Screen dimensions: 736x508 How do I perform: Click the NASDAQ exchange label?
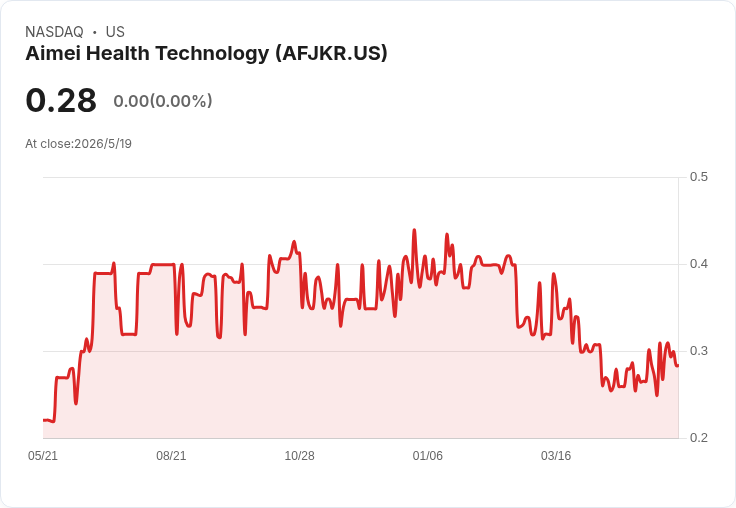click(x=54, y=32)
